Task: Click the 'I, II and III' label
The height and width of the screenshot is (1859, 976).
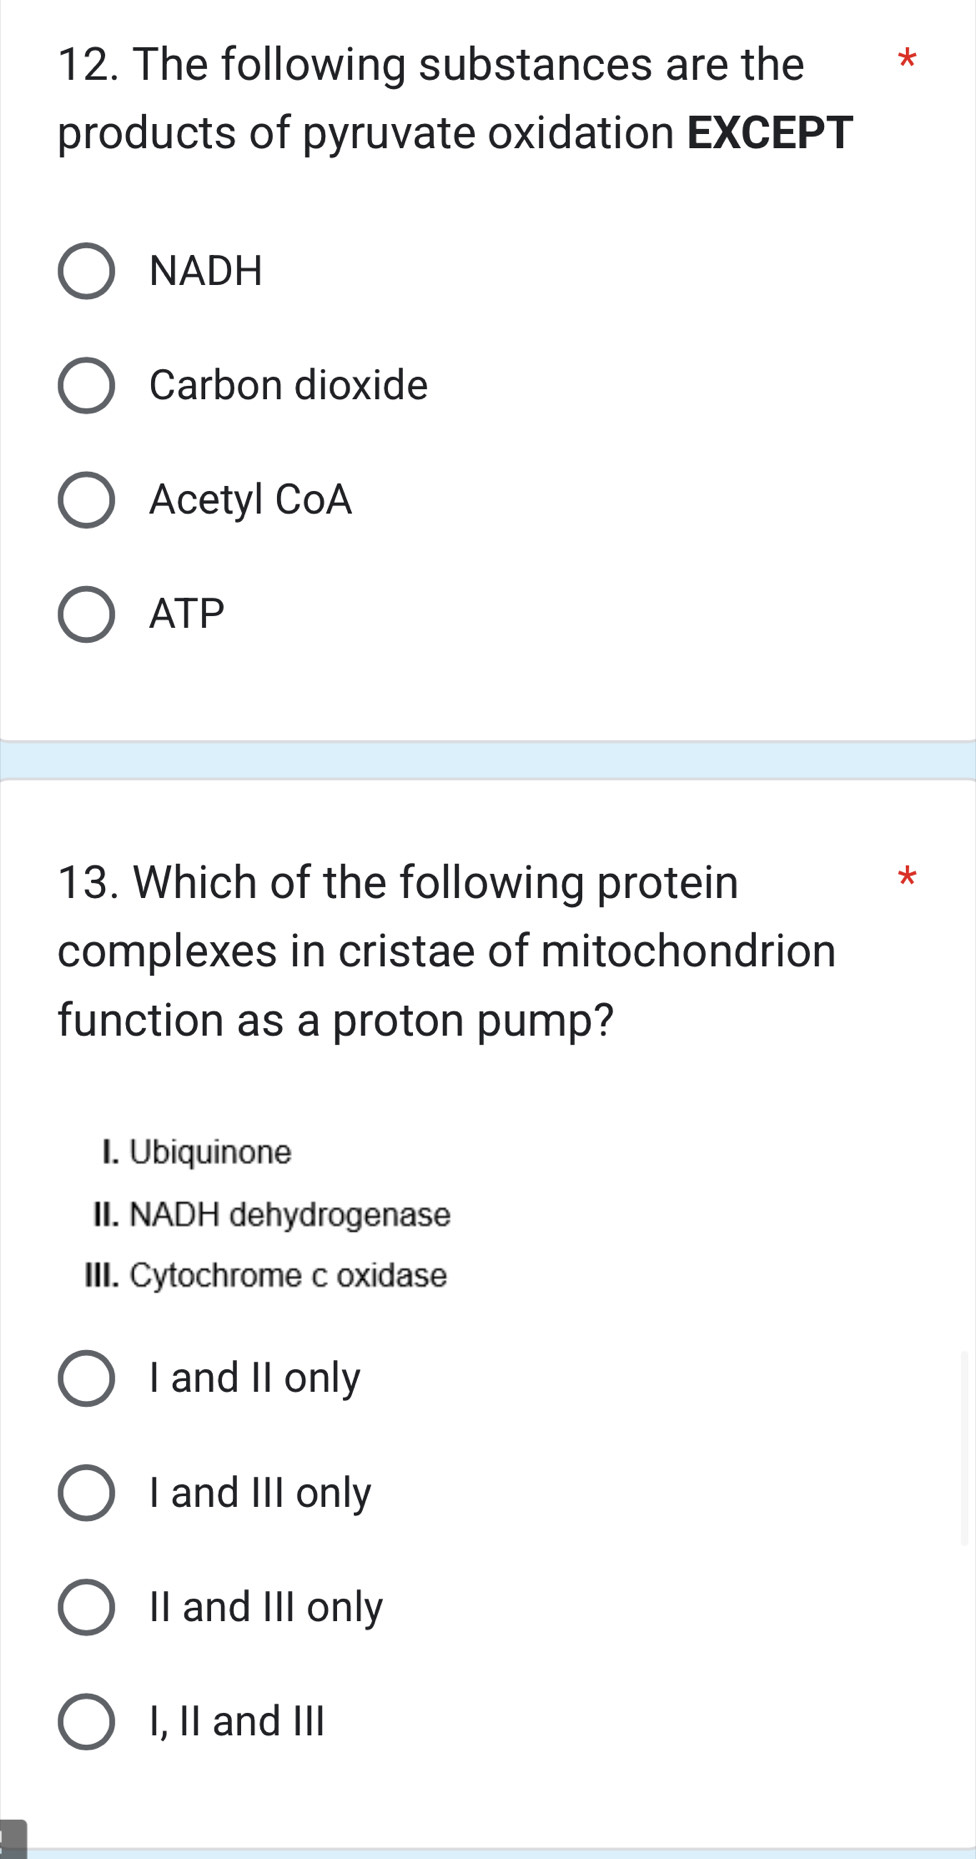Action: pos(234,1721)
